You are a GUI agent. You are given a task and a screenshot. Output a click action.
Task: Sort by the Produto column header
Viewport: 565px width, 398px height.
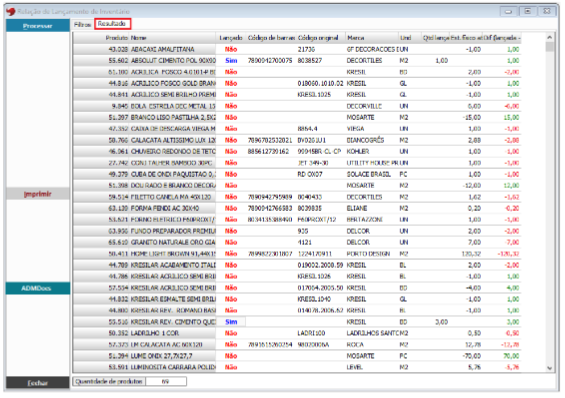click(101, 38)
